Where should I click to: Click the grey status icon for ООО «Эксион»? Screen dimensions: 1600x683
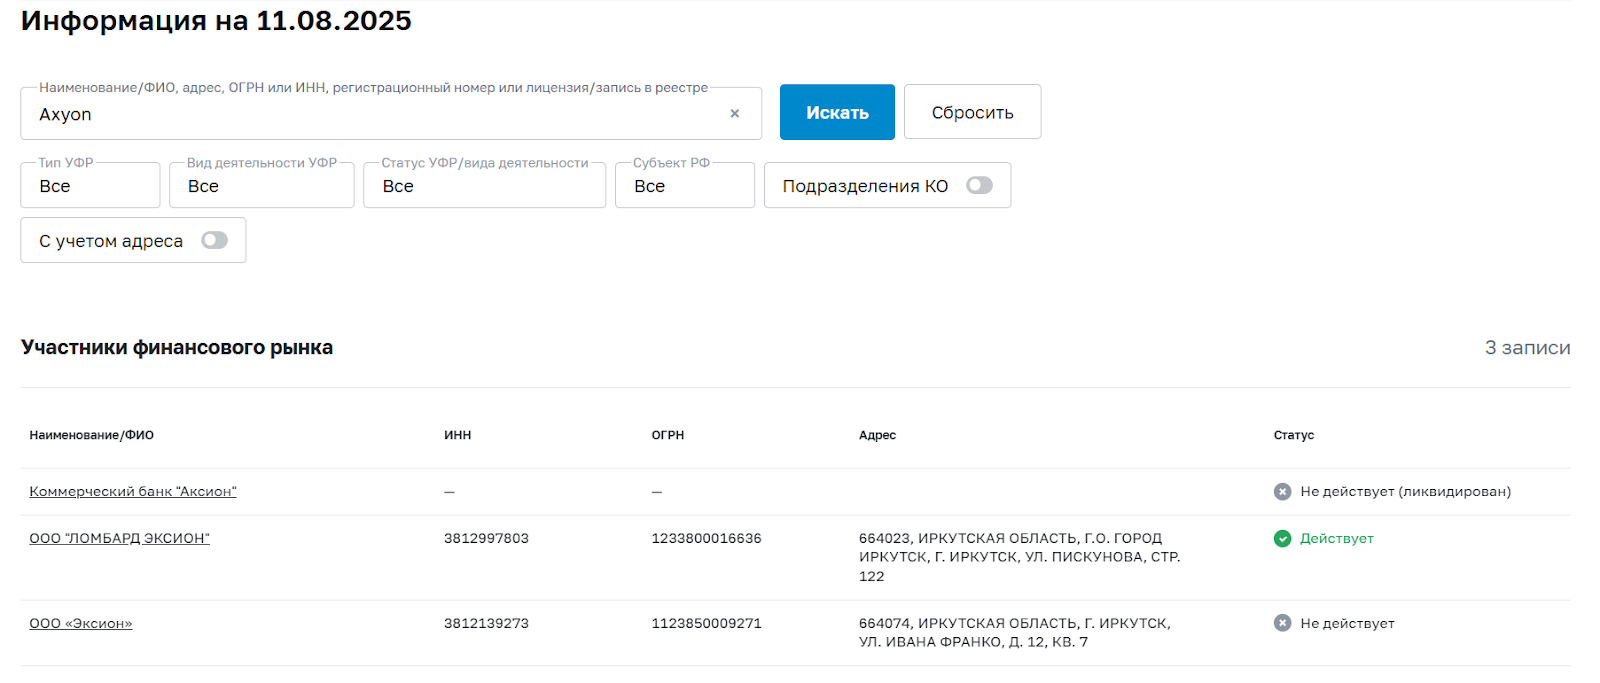coord(1282,623)
